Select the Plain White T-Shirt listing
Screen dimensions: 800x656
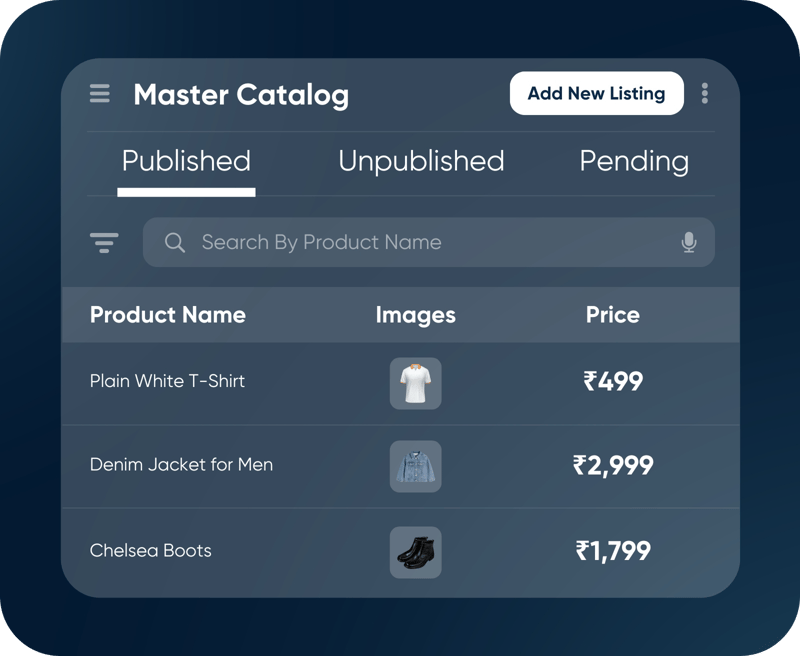pyautogui.click(x=167, y=381)
